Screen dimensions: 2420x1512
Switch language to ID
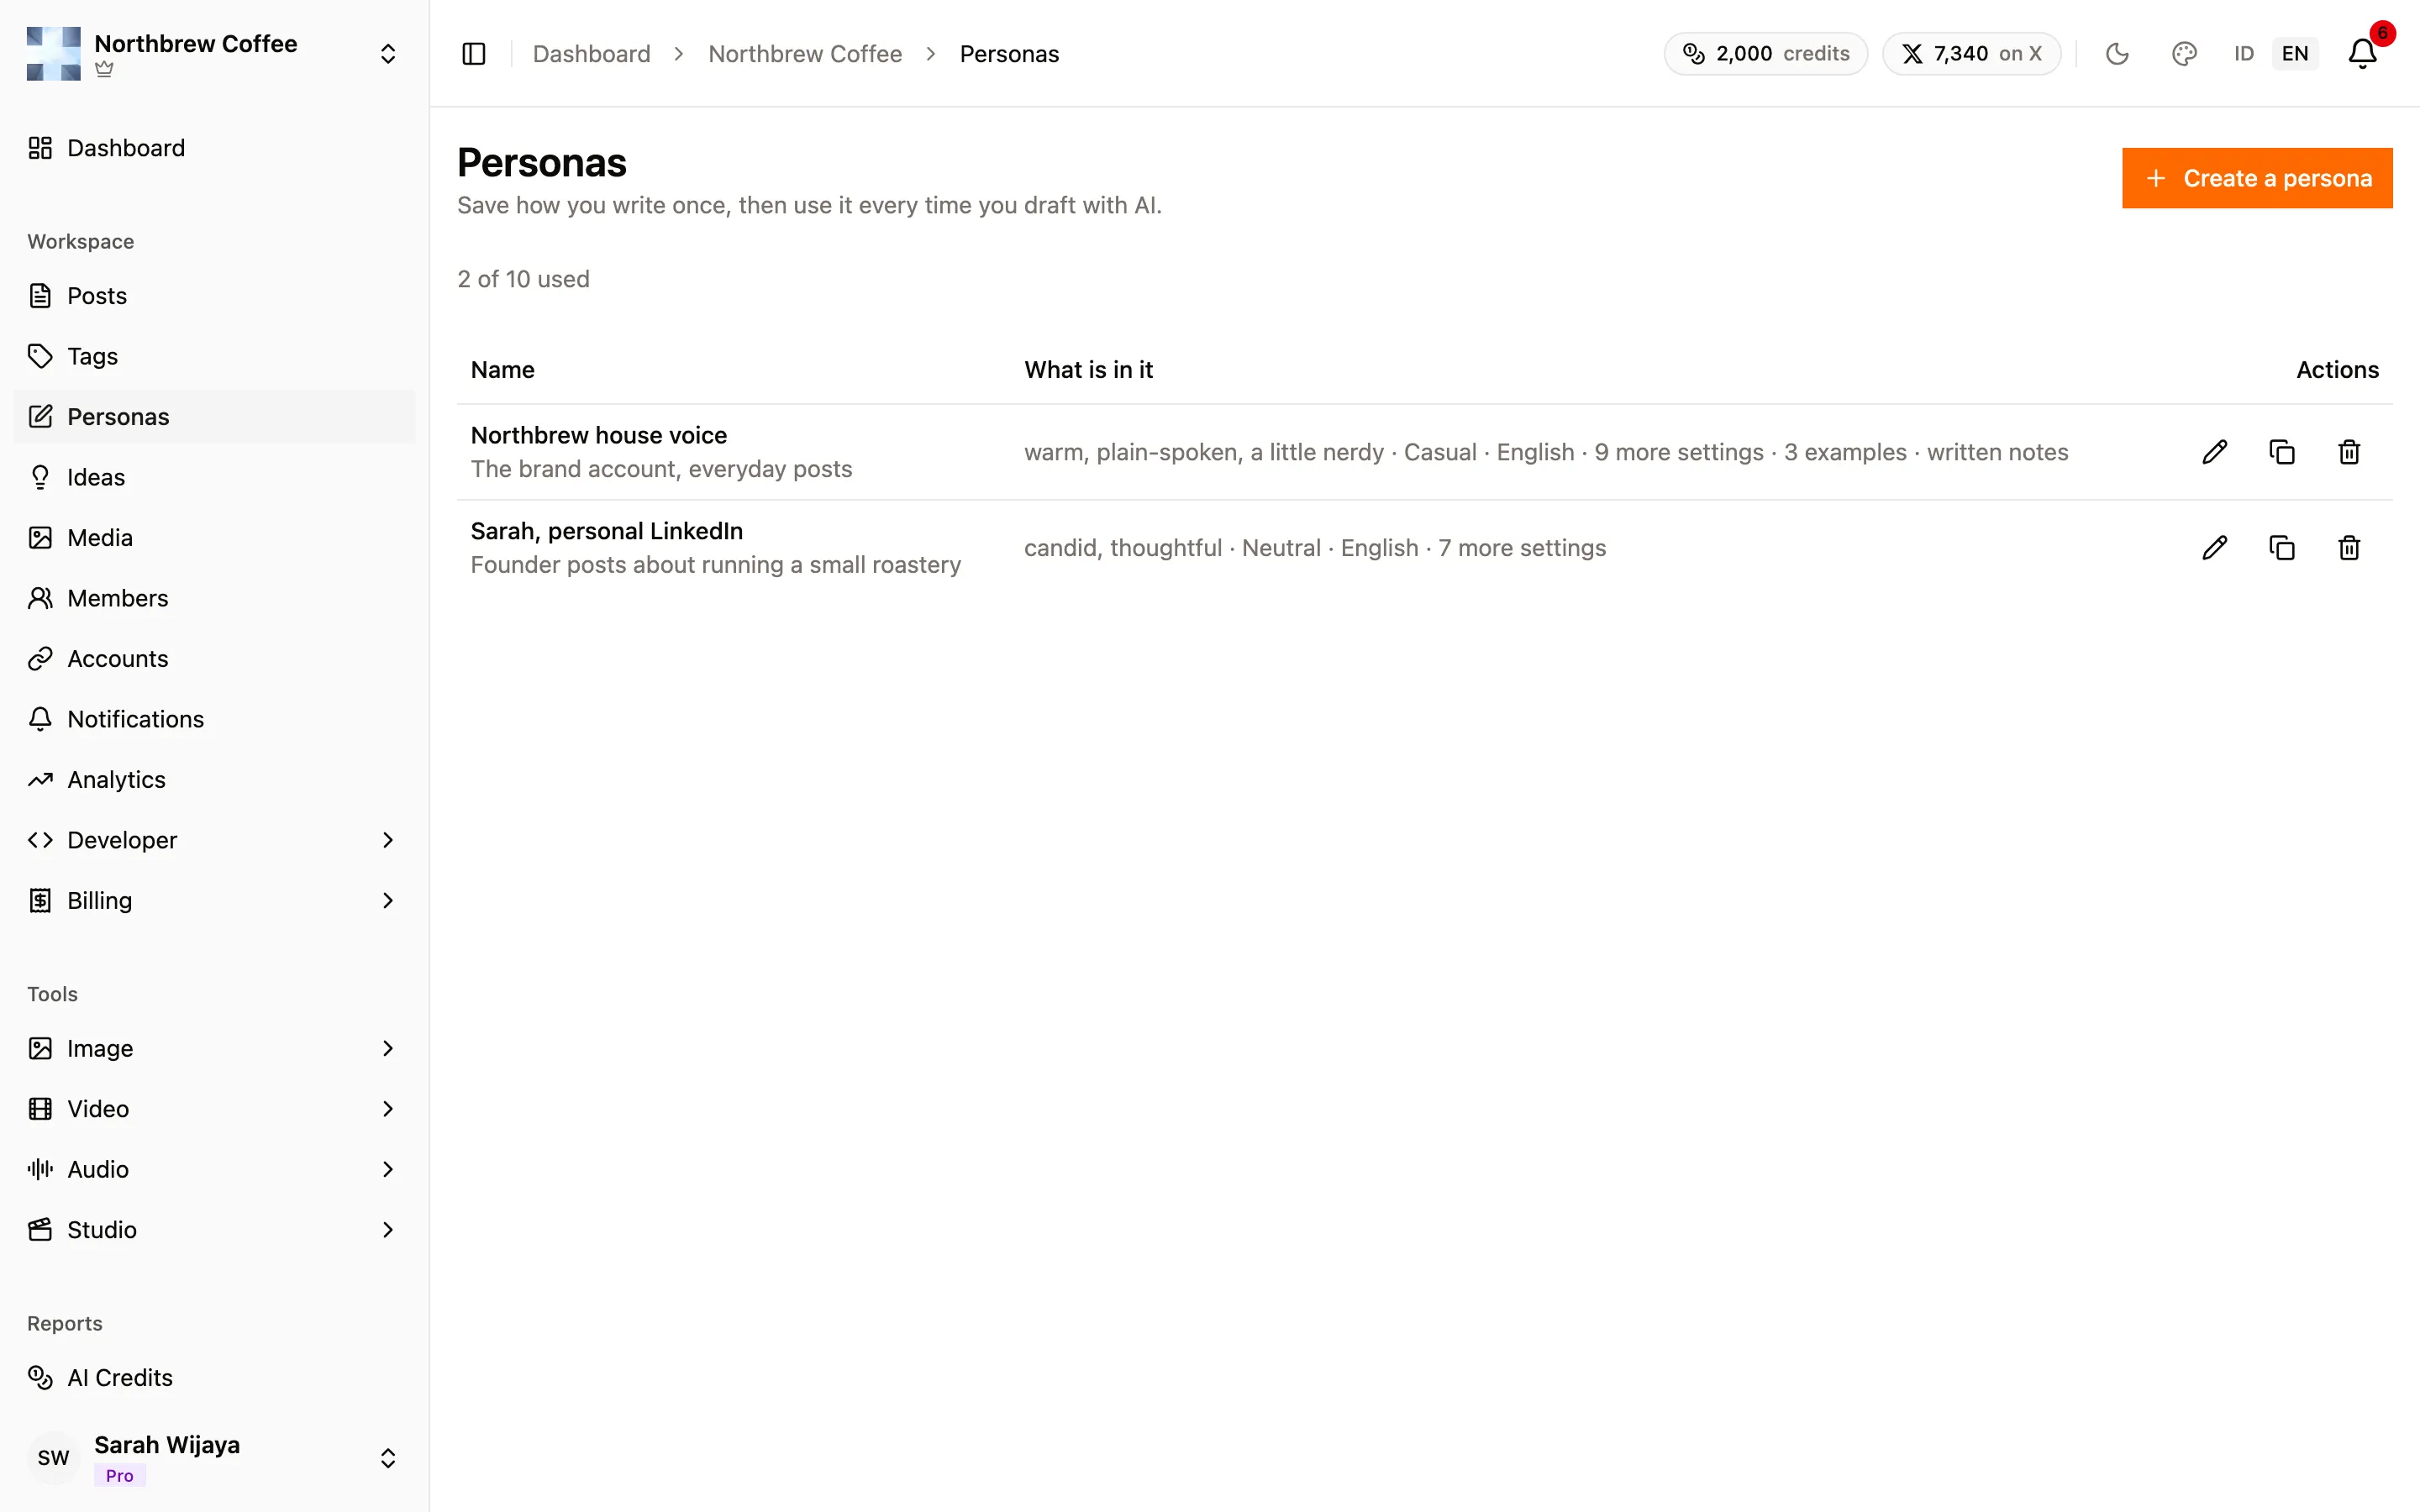click(2244, 54)
